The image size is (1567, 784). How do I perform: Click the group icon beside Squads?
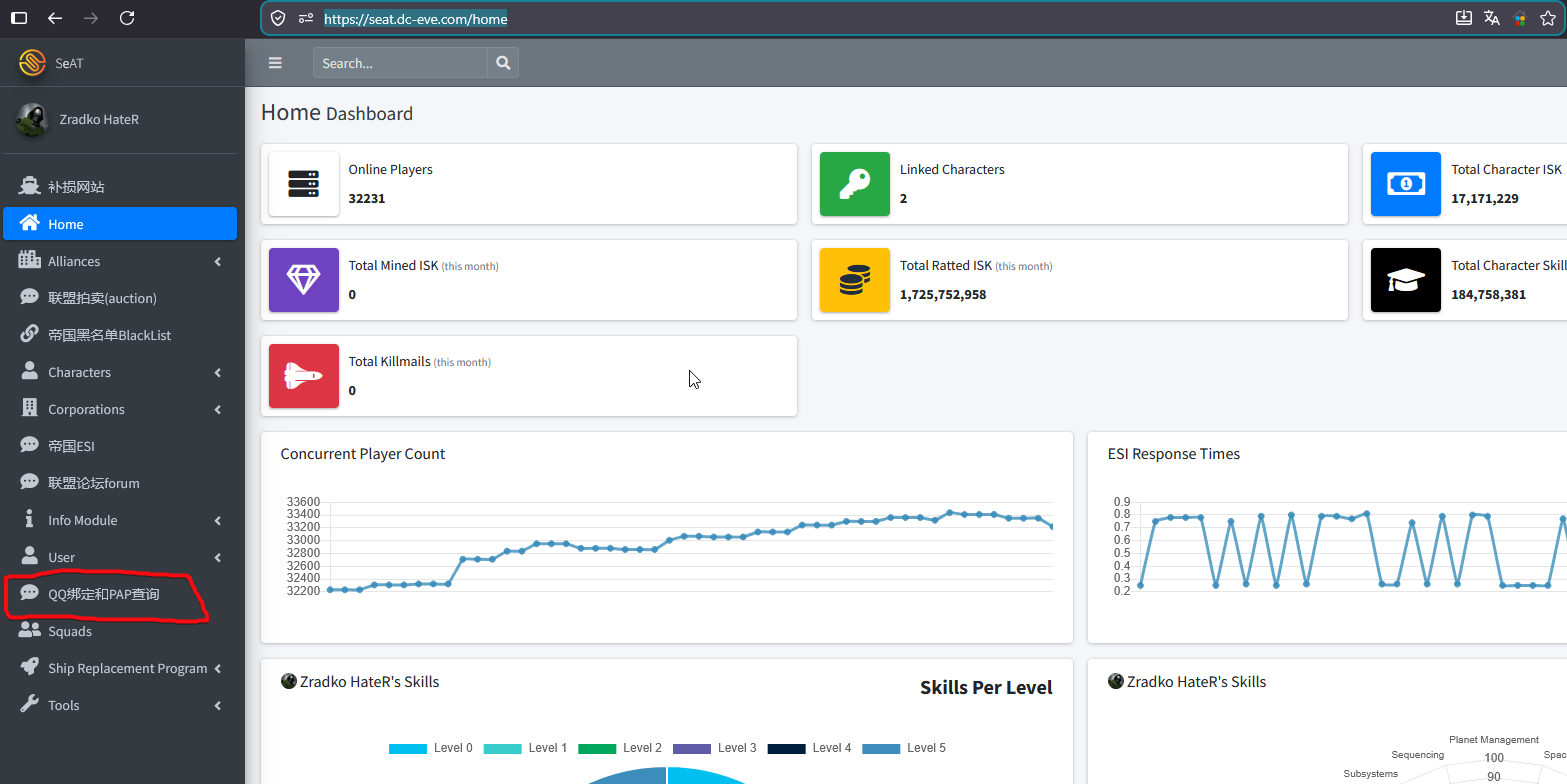coord(30,630)
